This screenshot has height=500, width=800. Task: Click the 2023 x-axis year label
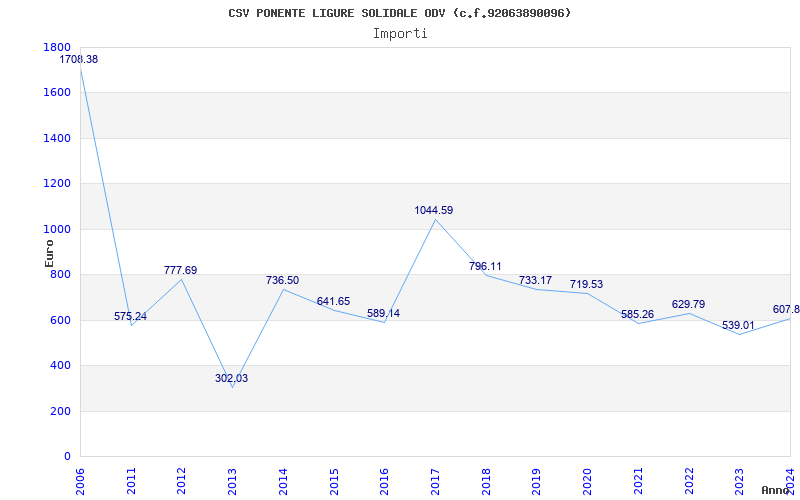coord(739,481)
